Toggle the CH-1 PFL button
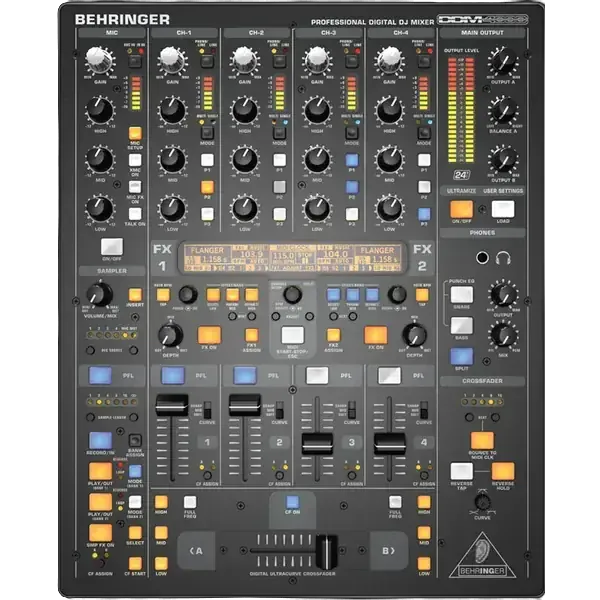This screenshot has width=600, height=600. 173,375
